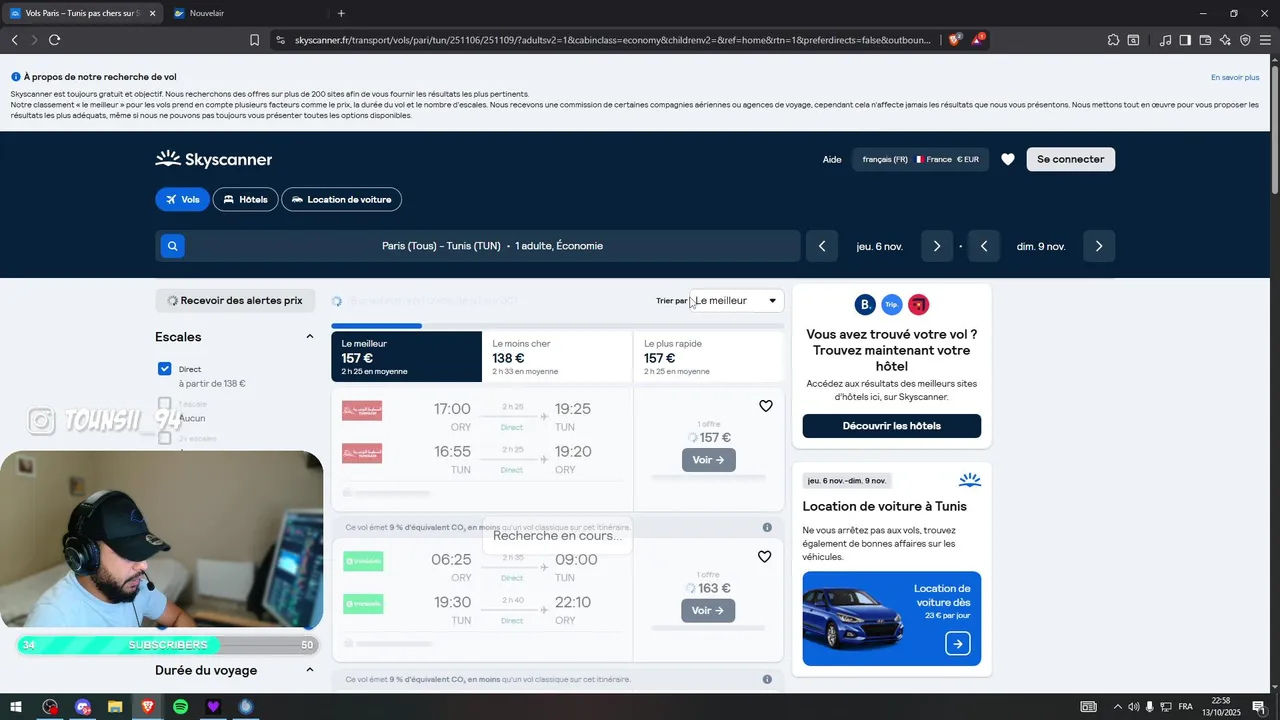This screenshot has width=1280, height=720.
Task: Click Découvrir les hôtels button
Action: pos(891,426)
